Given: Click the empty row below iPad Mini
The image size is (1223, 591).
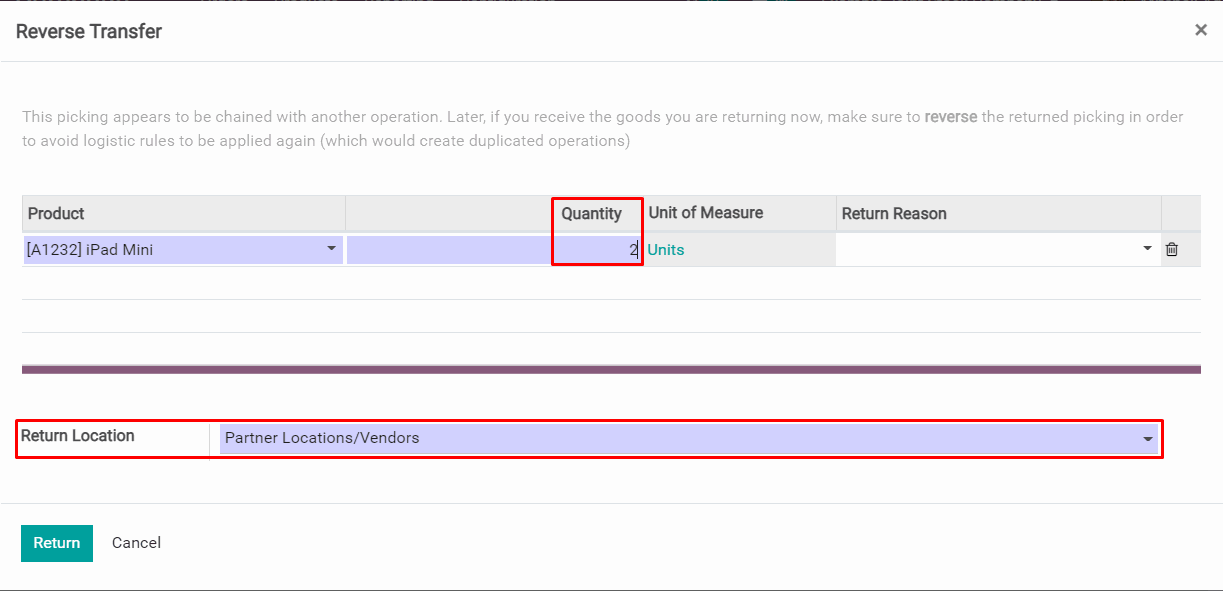Looking at the screenshot, I should pos(611,284).
